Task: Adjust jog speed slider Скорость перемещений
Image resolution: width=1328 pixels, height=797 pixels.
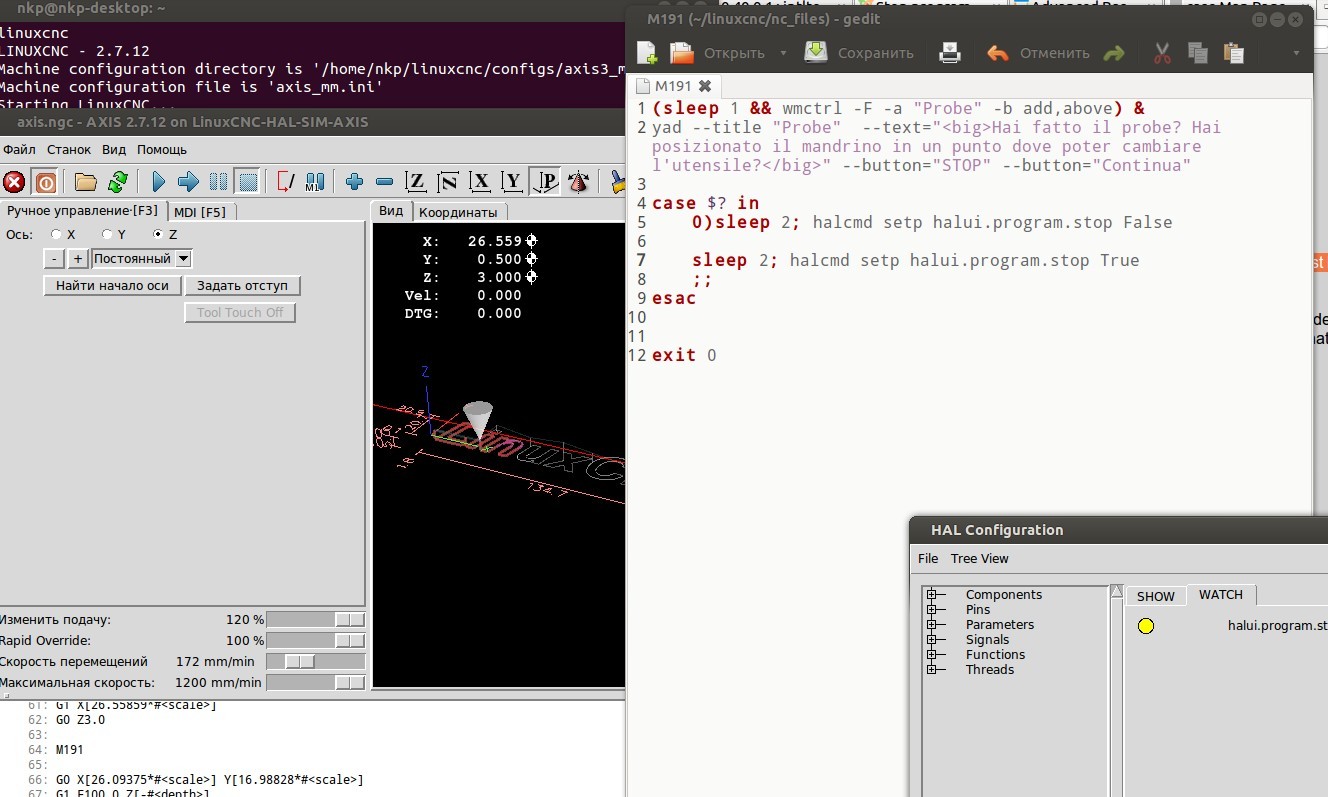Action: coord(315,662)
